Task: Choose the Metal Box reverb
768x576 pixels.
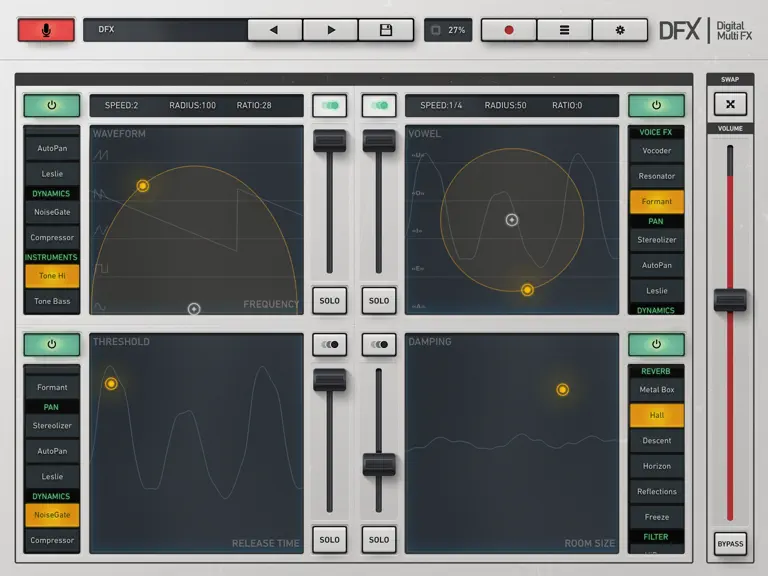Action: point(656,390)
